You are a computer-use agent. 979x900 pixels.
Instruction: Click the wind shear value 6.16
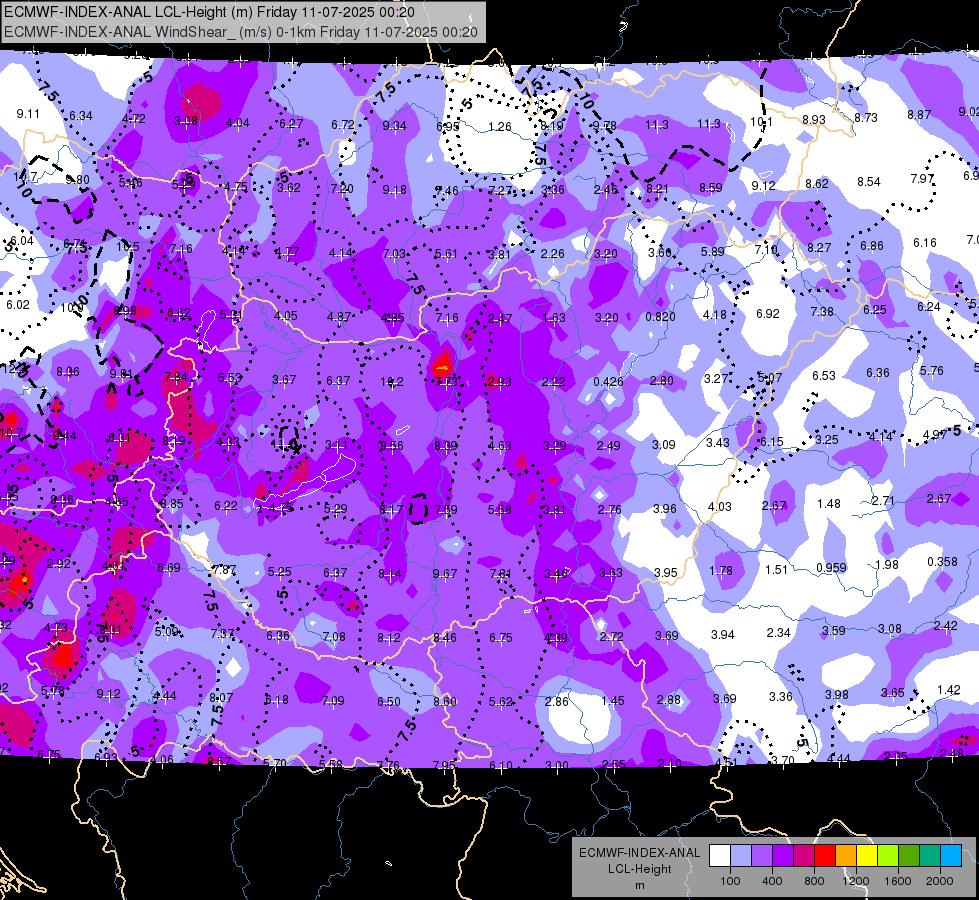click(x=925, y=242)
